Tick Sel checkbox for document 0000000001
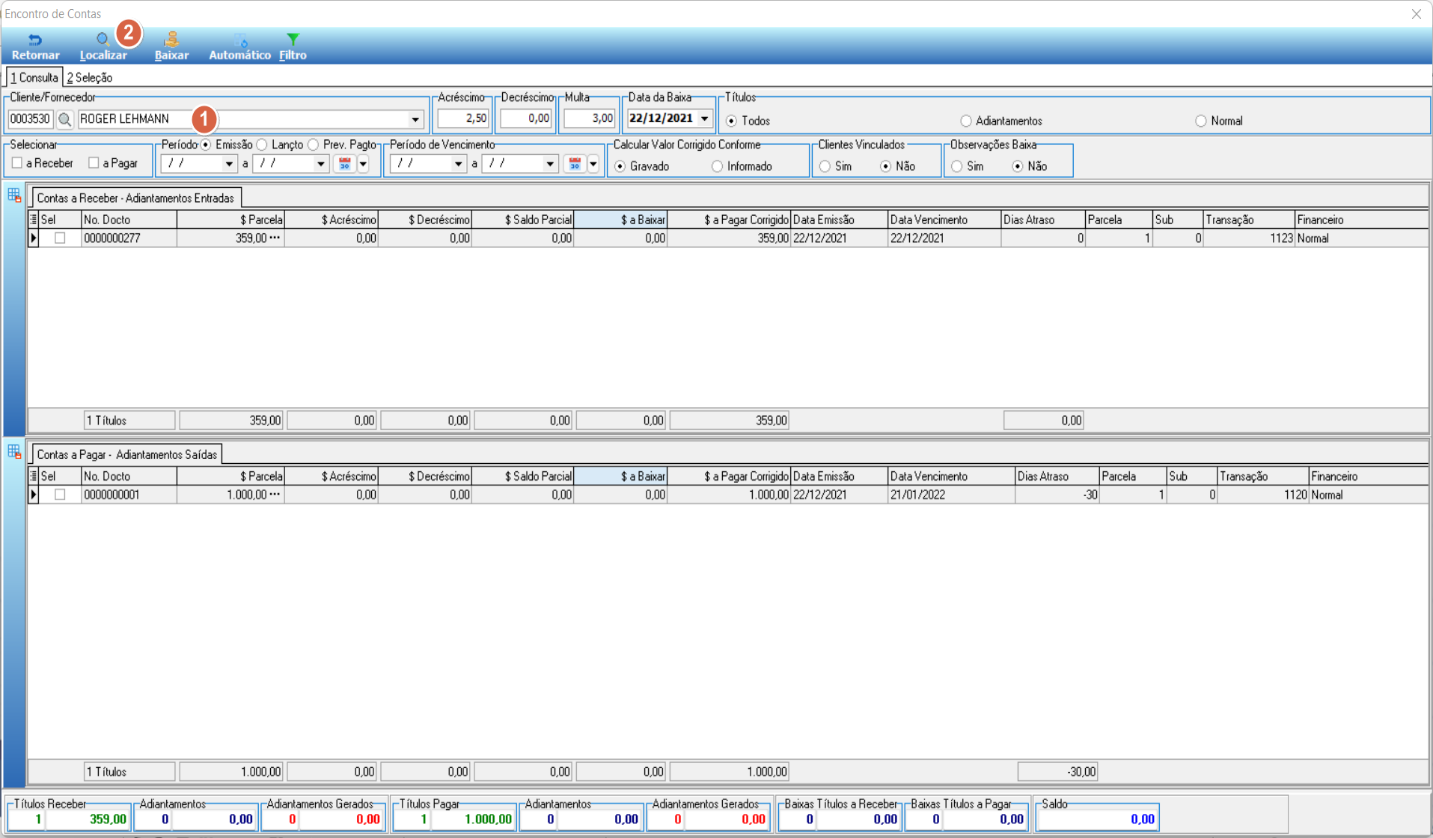Screen dimensions: 1433x838 (x=61, y=495)
